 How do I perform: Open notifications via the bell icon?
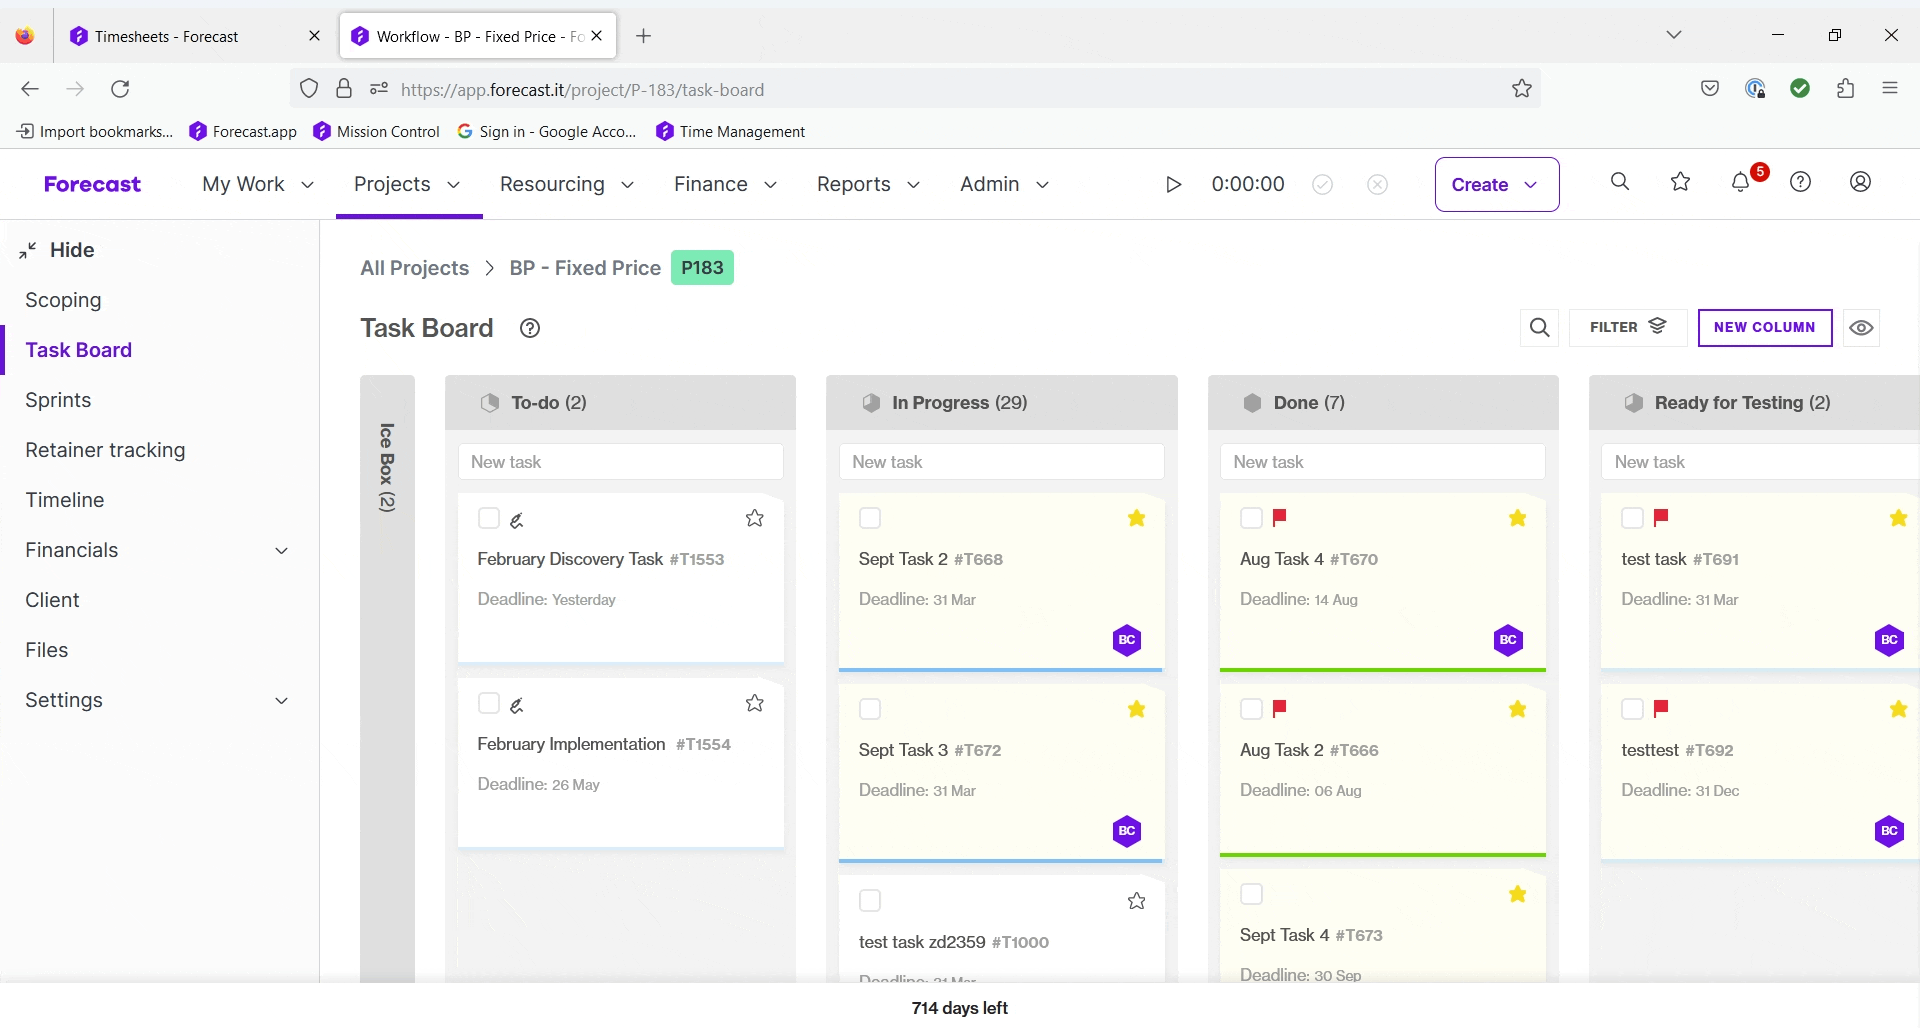1740,183
